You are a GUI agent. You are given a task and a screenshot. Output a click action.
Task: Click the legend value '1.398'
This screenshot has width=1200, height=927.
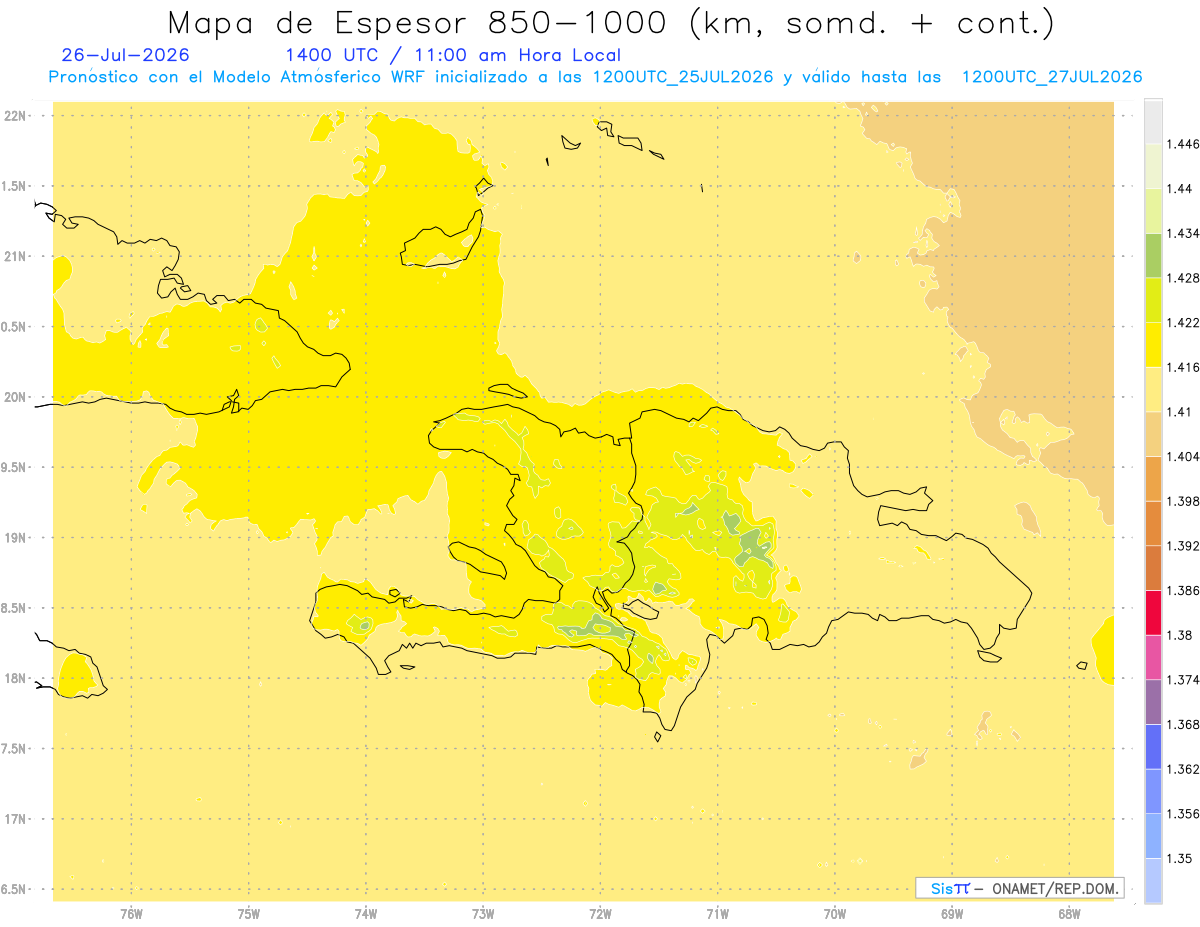tap(1184, 501)
